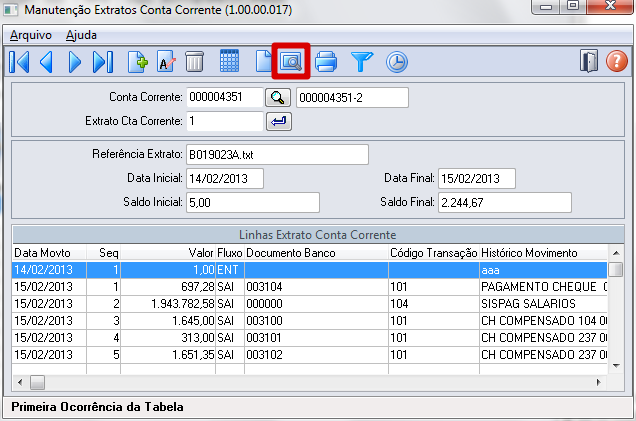Select PAGAMENTO CHEQUE history cell

click(x=543, y=287)
